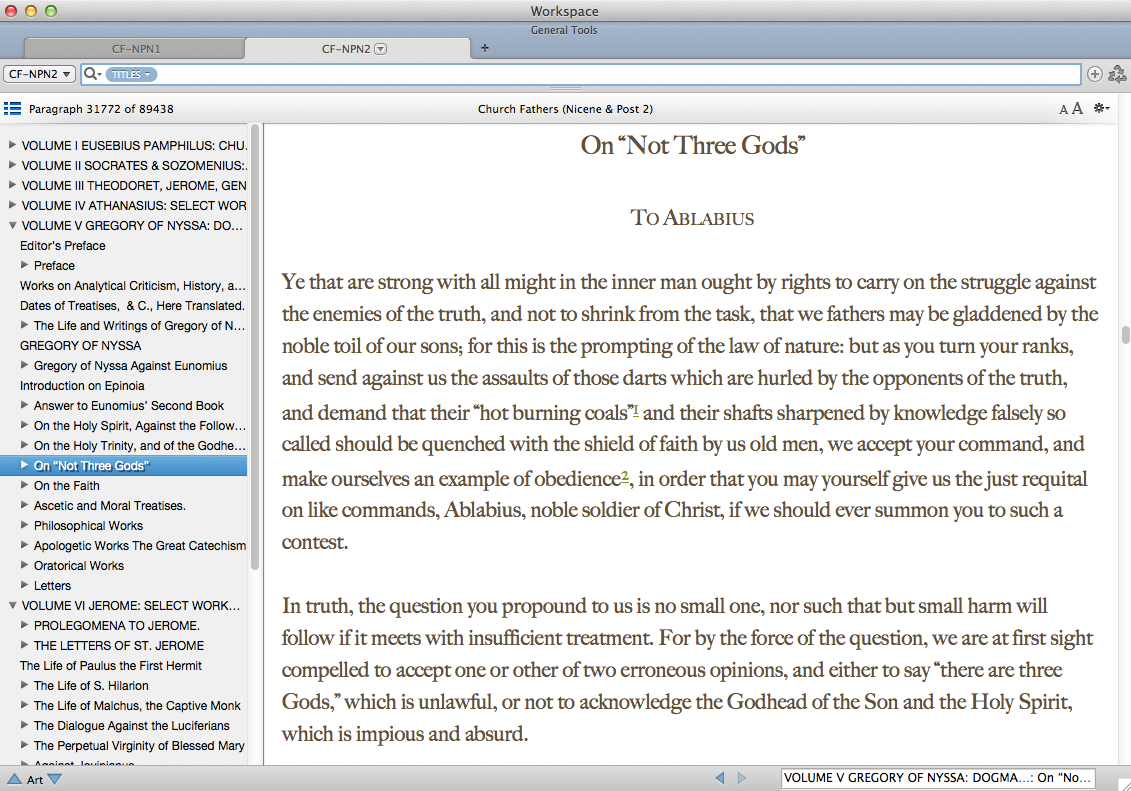1131x791 pixels.
Task: Click the main text pane scrollbar thumb
Action: (1125, 335)
